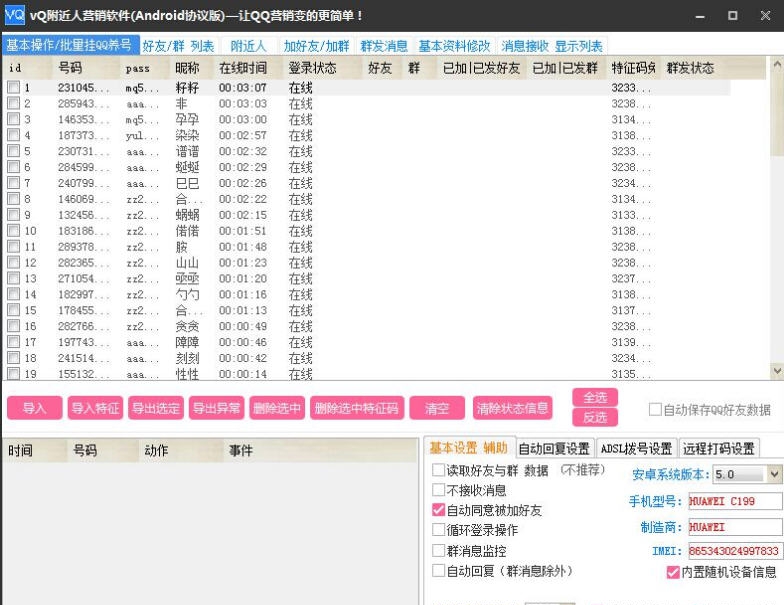784x605 pixels.
Task: Click the 清空 button
Action: click(x=437, y=408)
